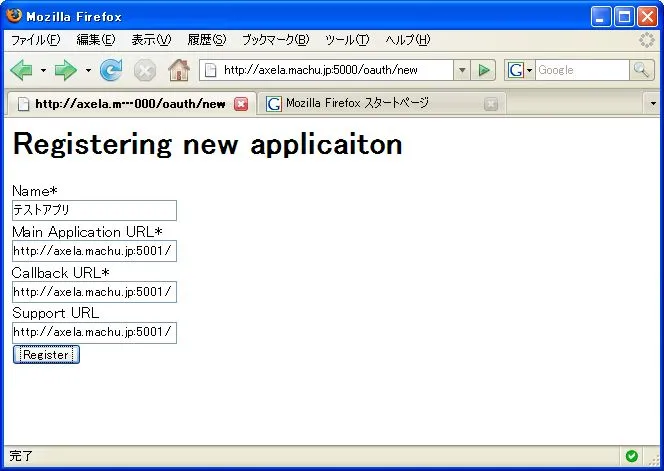Focus the Google search box
The height and width of the screenshot is (471, 664).
[x=582, y=70]
